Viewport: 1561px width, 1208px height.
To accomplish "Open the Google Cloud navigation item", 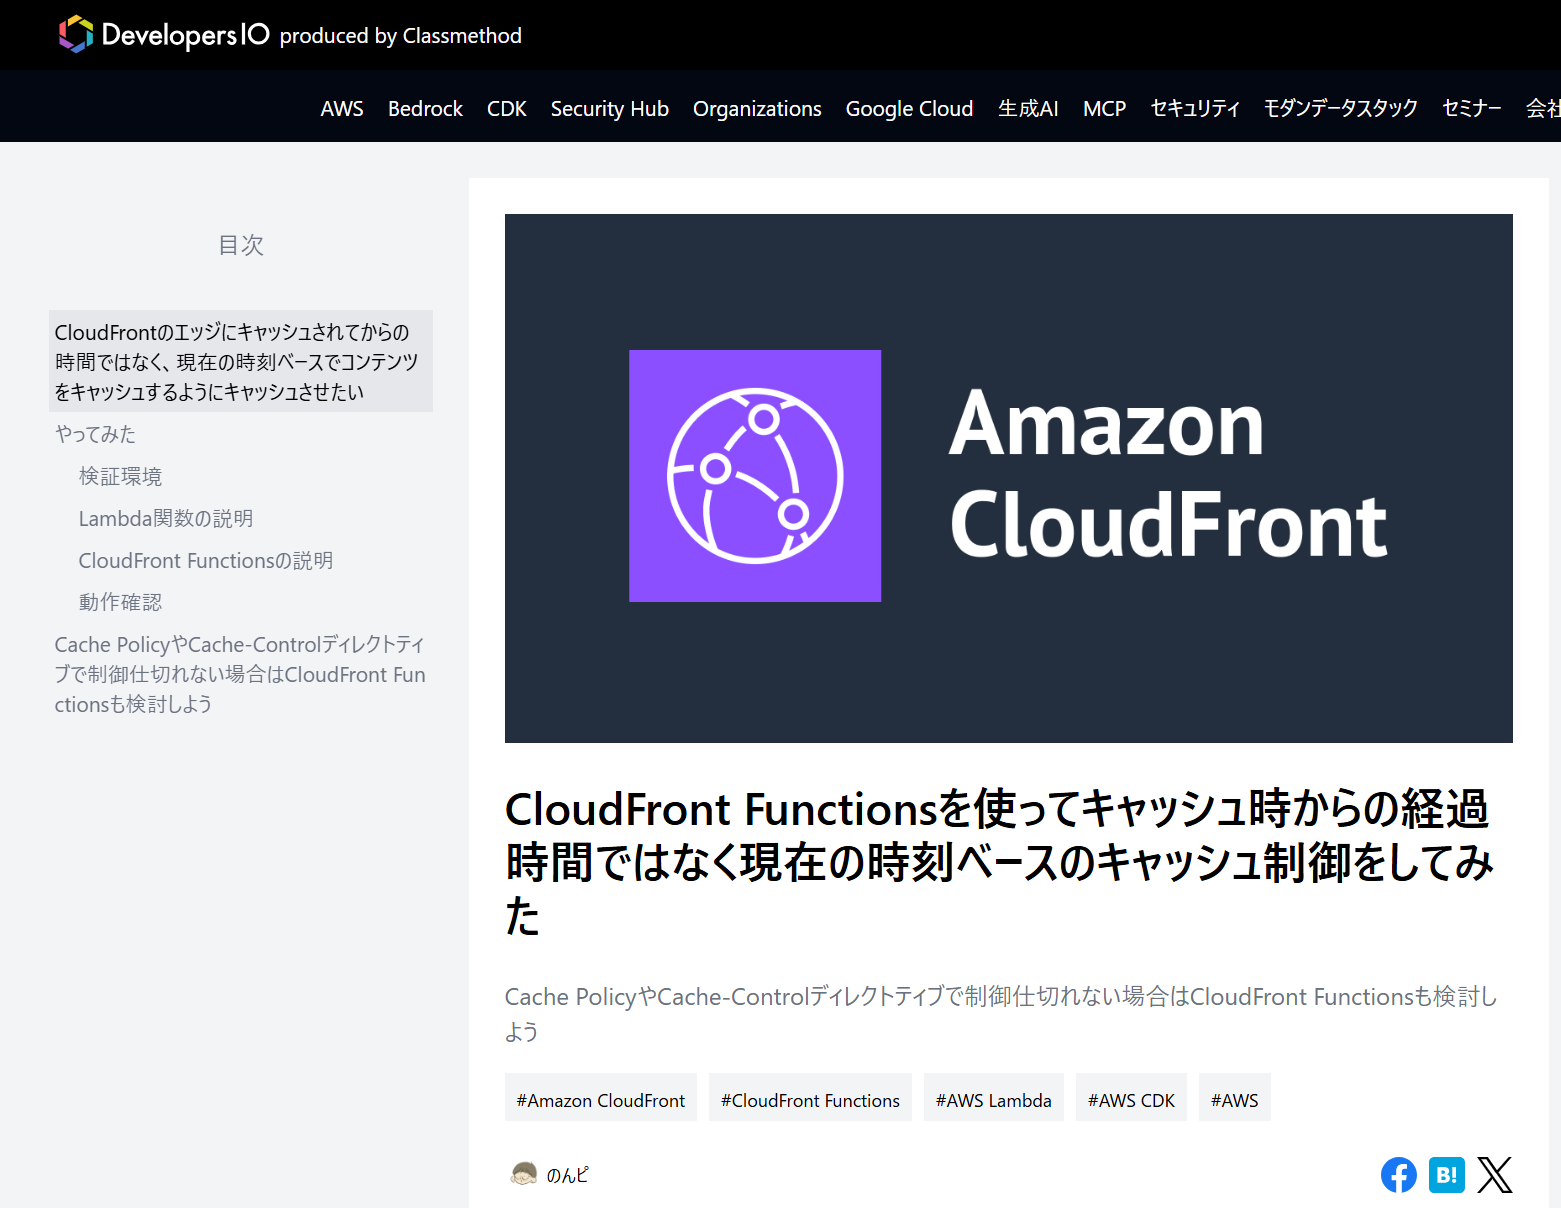I will (x=909, y=108).
